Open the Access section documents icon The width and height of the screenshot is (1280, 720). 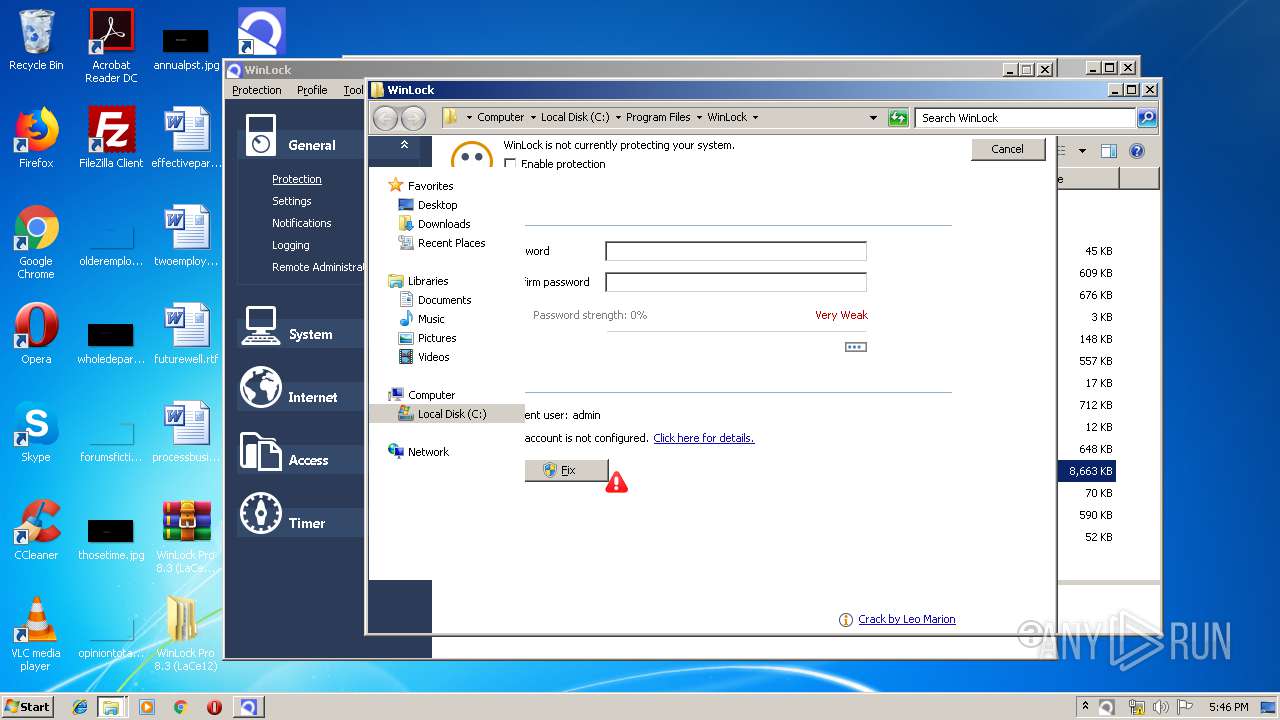tap(260, 451)
